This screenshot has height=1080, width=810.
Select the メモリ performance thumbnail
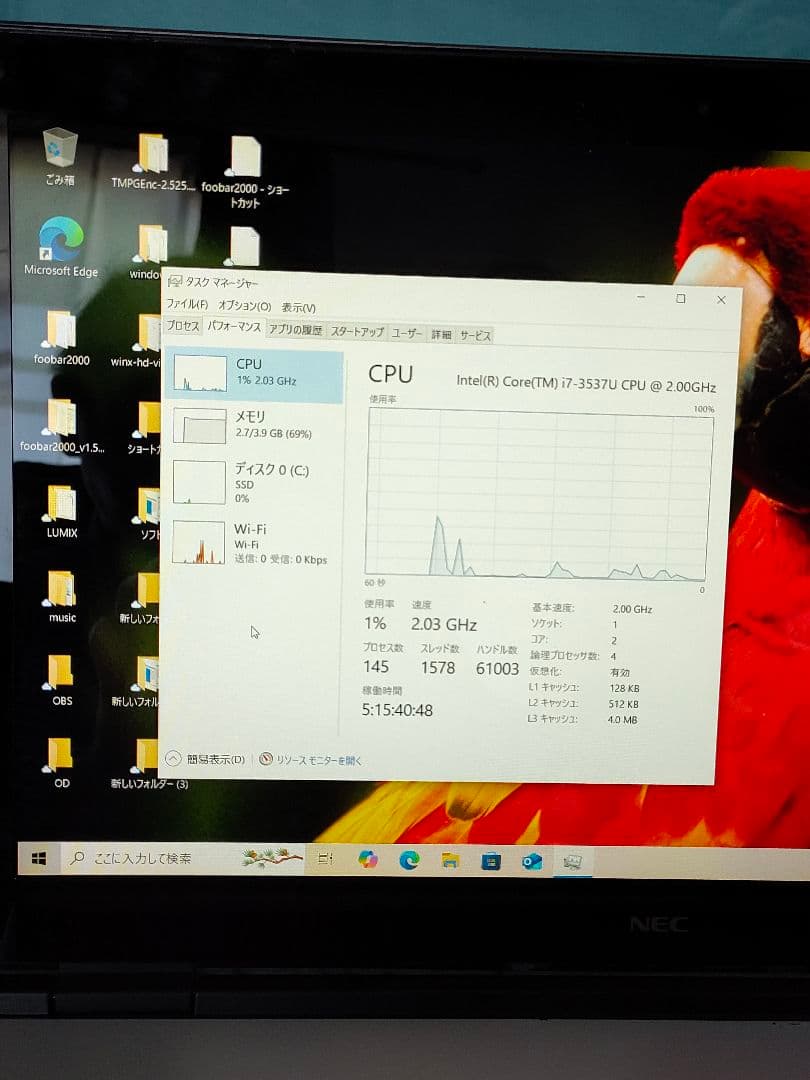253,425
